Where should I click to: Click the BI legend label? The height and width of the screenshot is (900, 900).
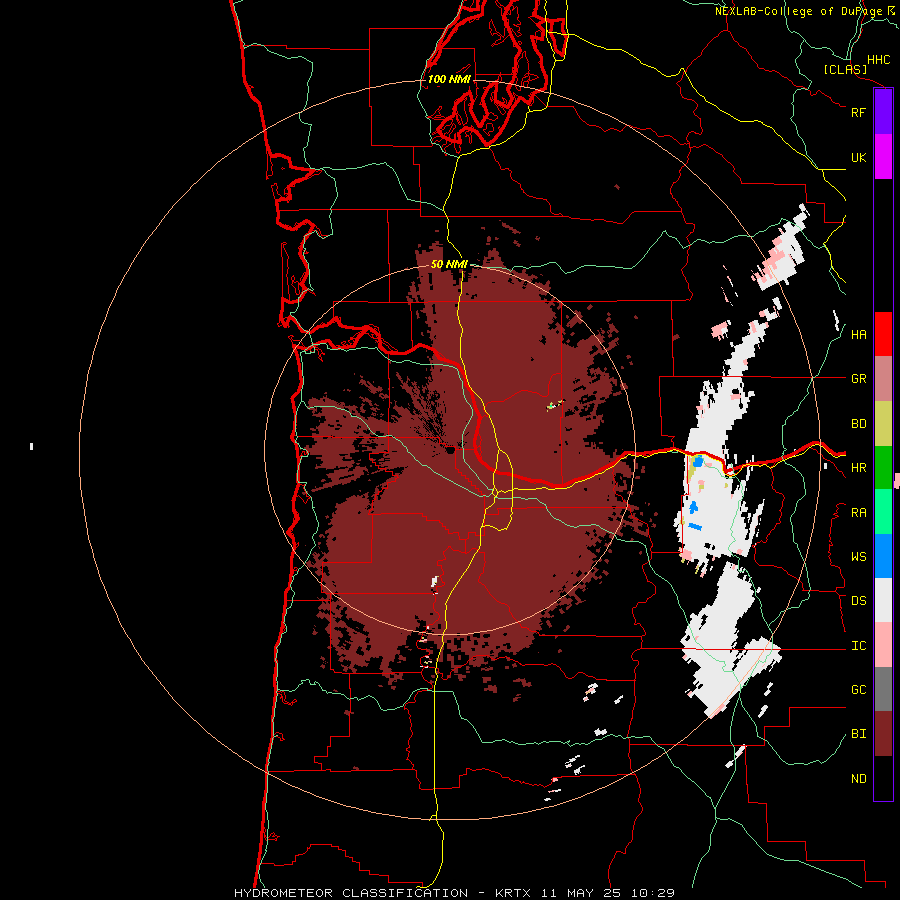click(x=858, y=734)
